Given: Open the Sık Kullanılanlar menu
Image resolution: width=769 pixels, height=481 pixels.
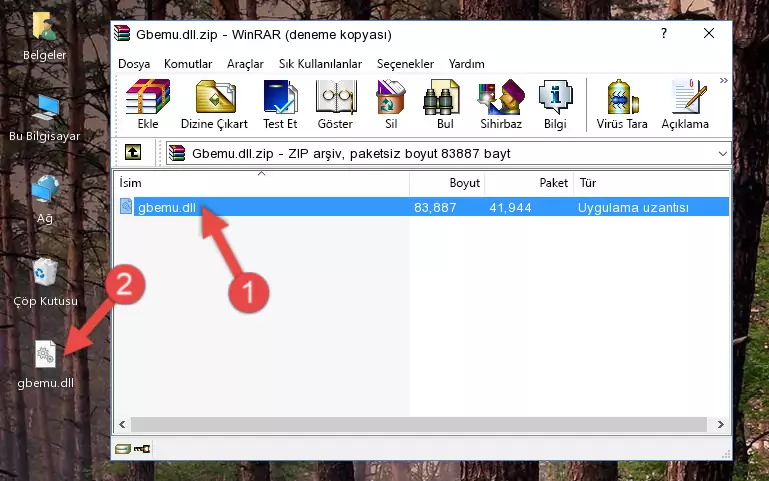Looking at the screenshot, I should 320,64.
